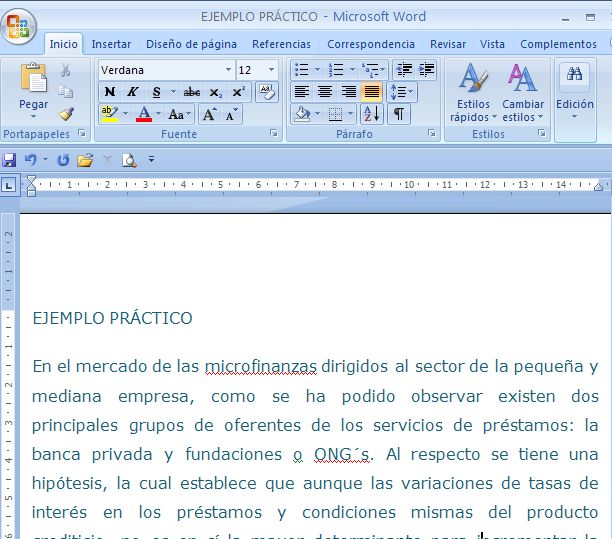Redo action with circular arrow
This screenshot has width=612, height=539.
[63, 160]
